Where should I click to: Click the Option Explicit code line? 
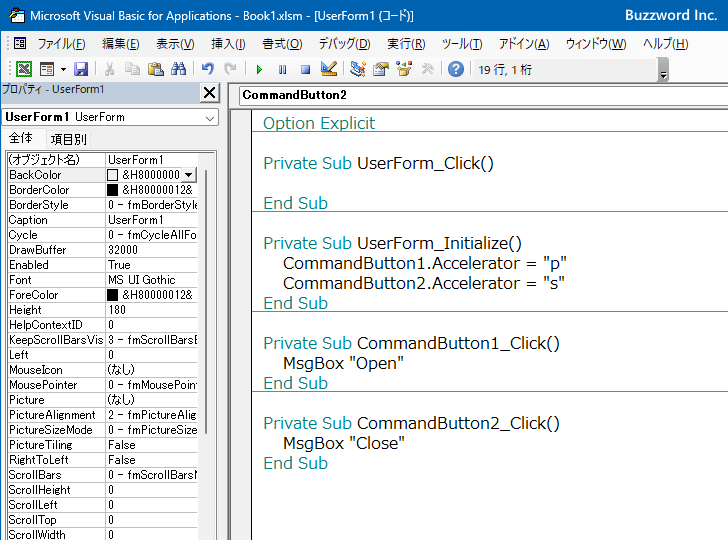(x=319, y=123)
